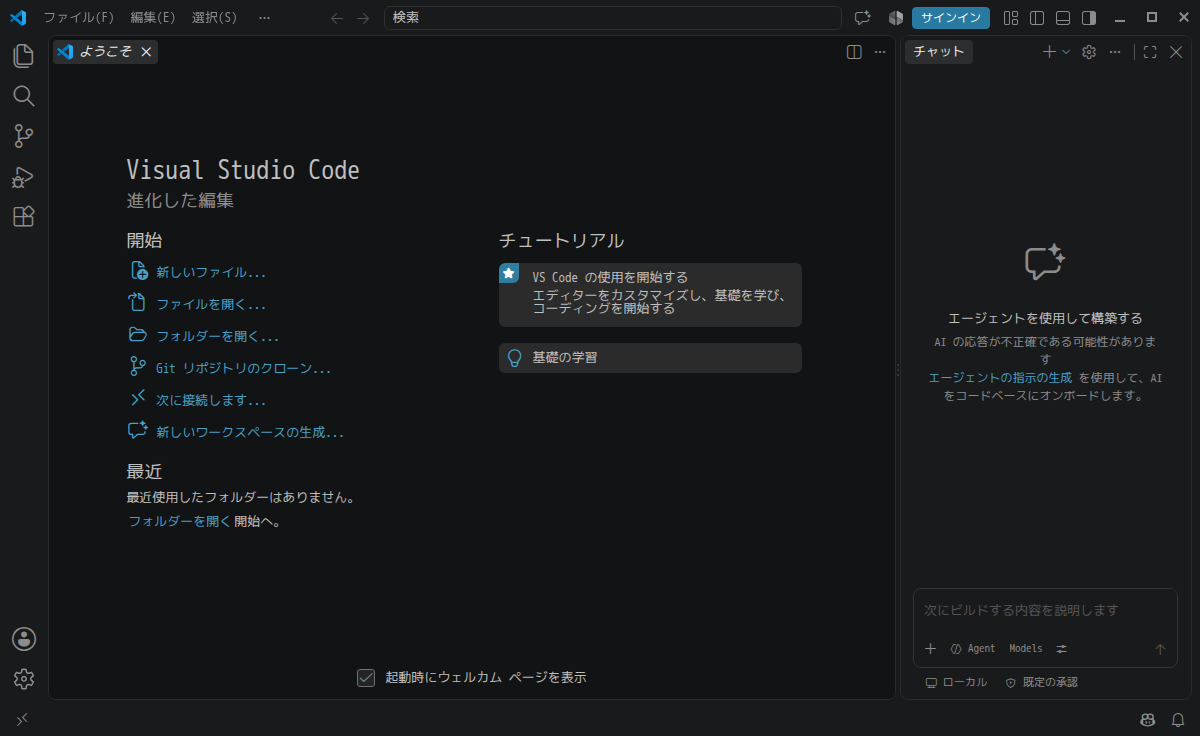Screen dimensions: 1200x736
Task: Click フォルダーを開く link under 最近
Action: pyautogui.click(x=179, y=521)
